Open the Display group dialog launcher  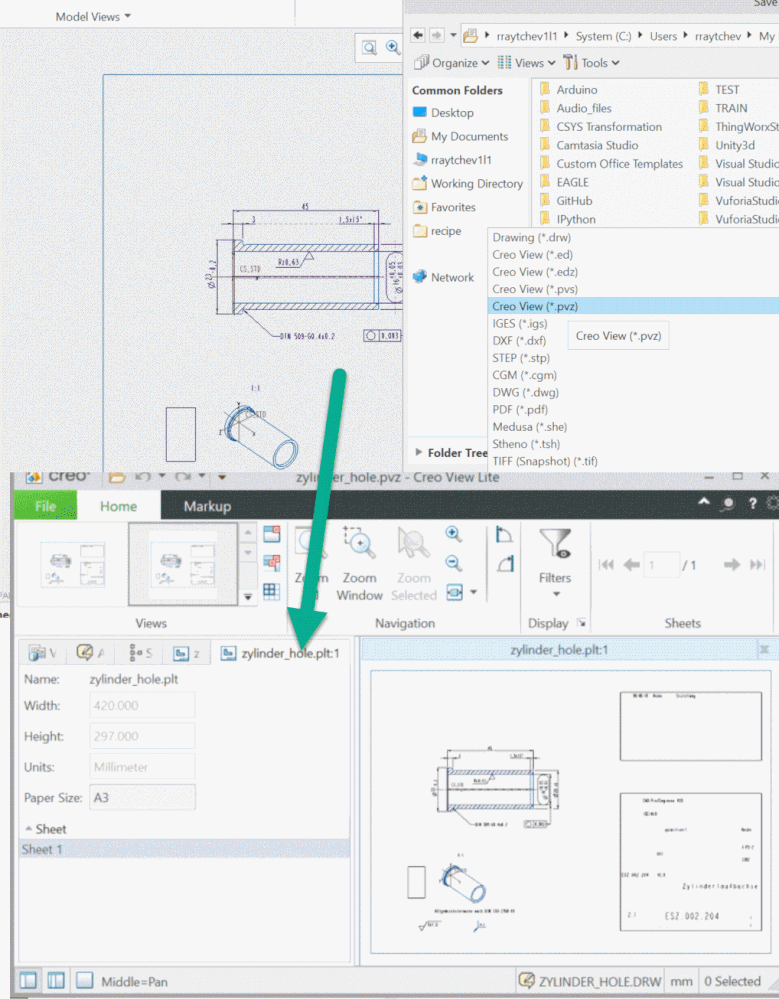click(x=582, y=623)
